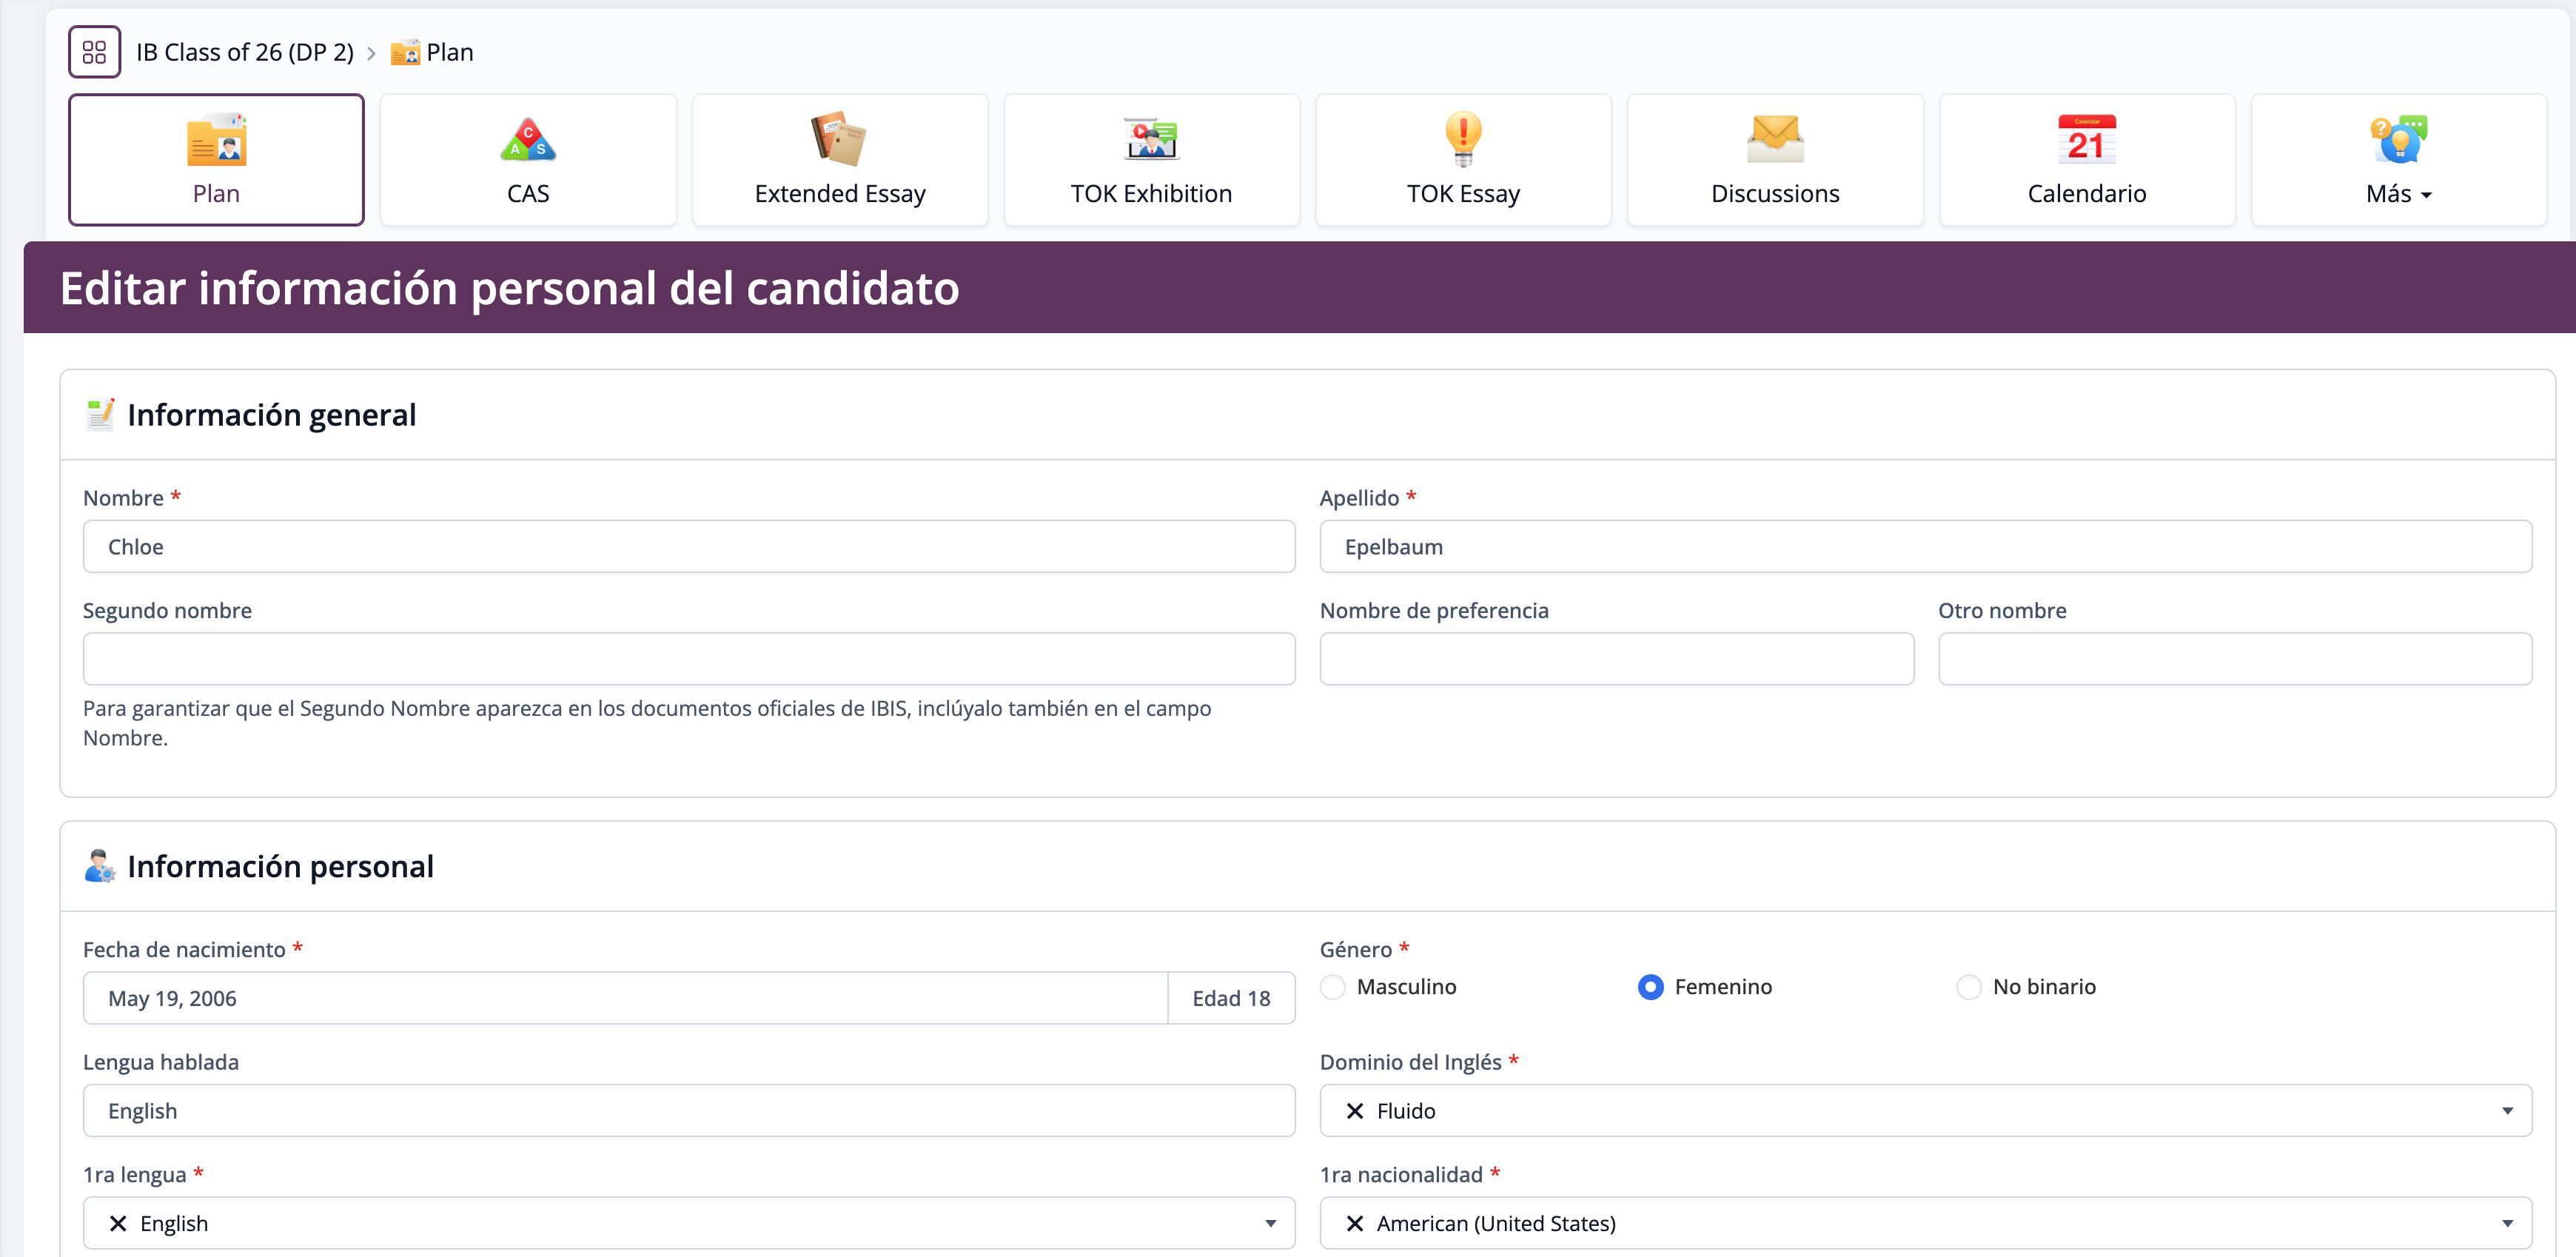This screenshot has width=2576, height=1257.
Task: Click IB Class of 26 breadcrumb link
Action: (x=245, y=52)
